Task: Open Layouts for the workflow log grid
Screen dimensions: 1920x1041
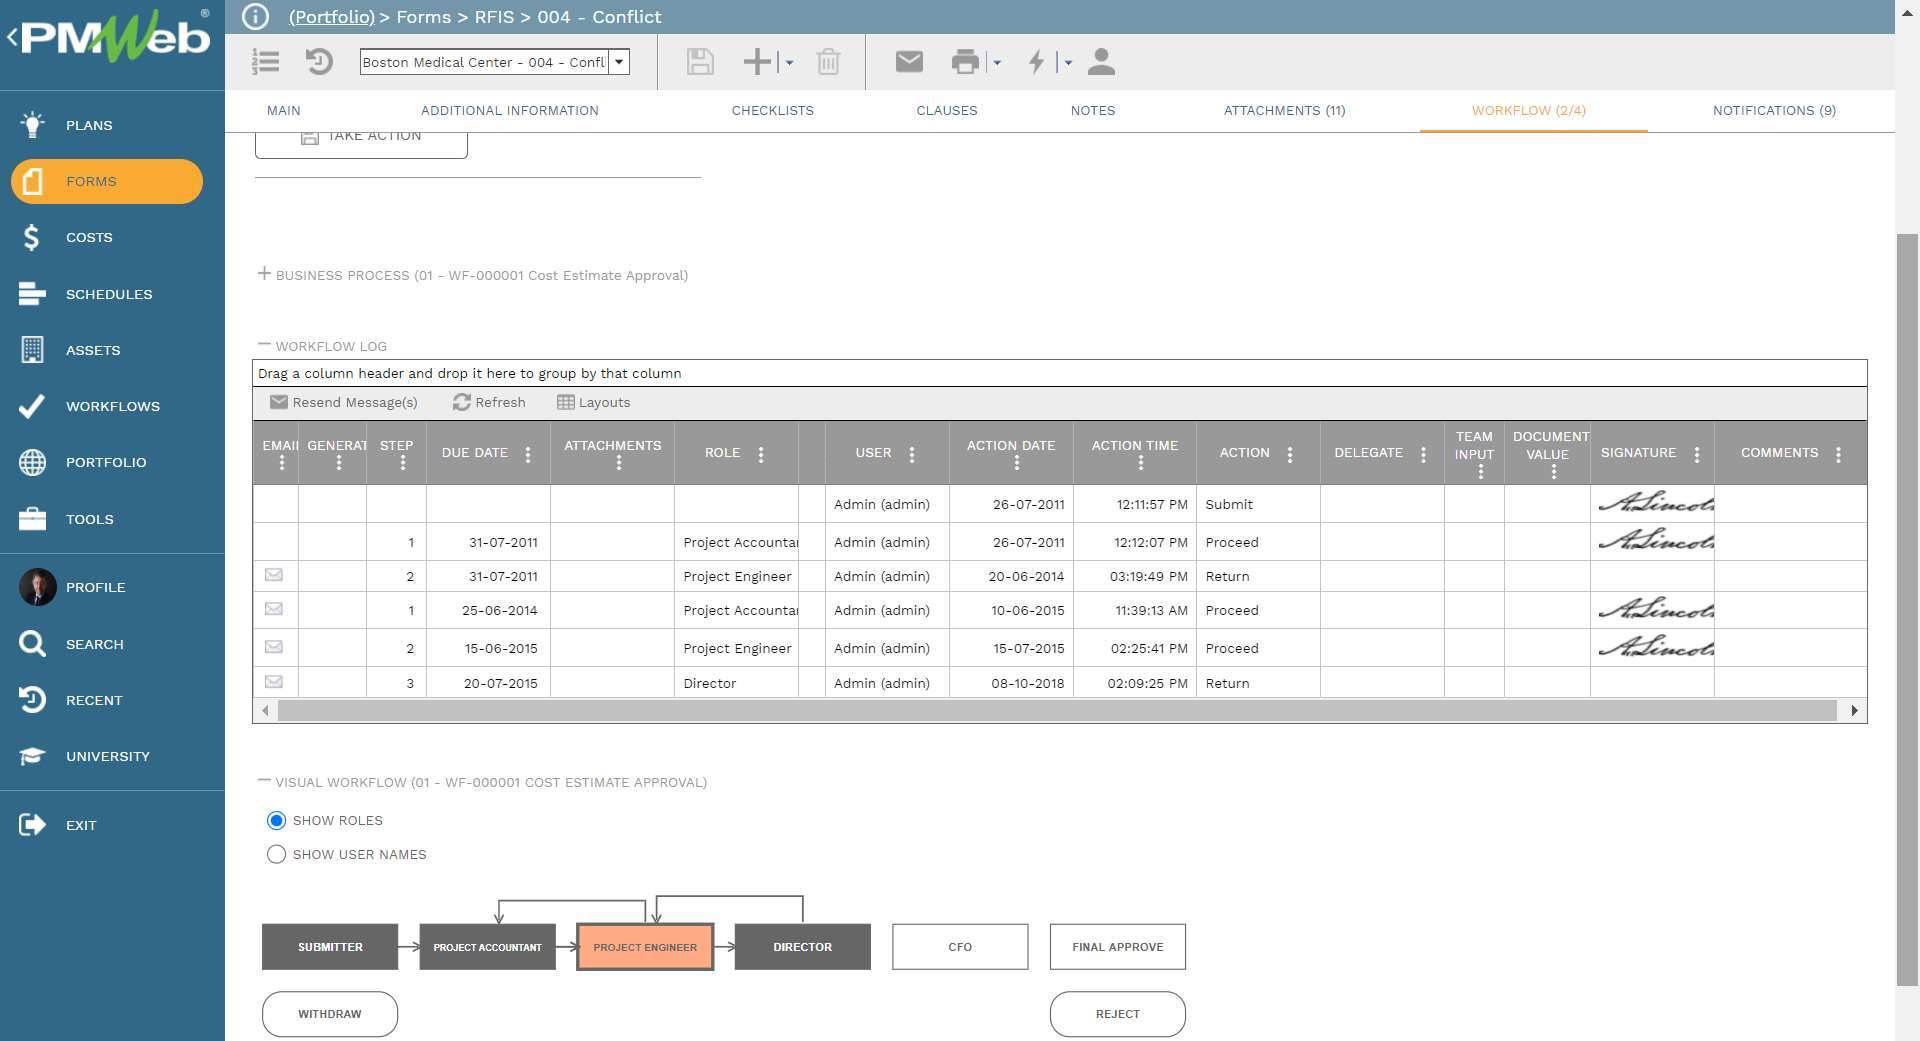Action: point(595,402)
